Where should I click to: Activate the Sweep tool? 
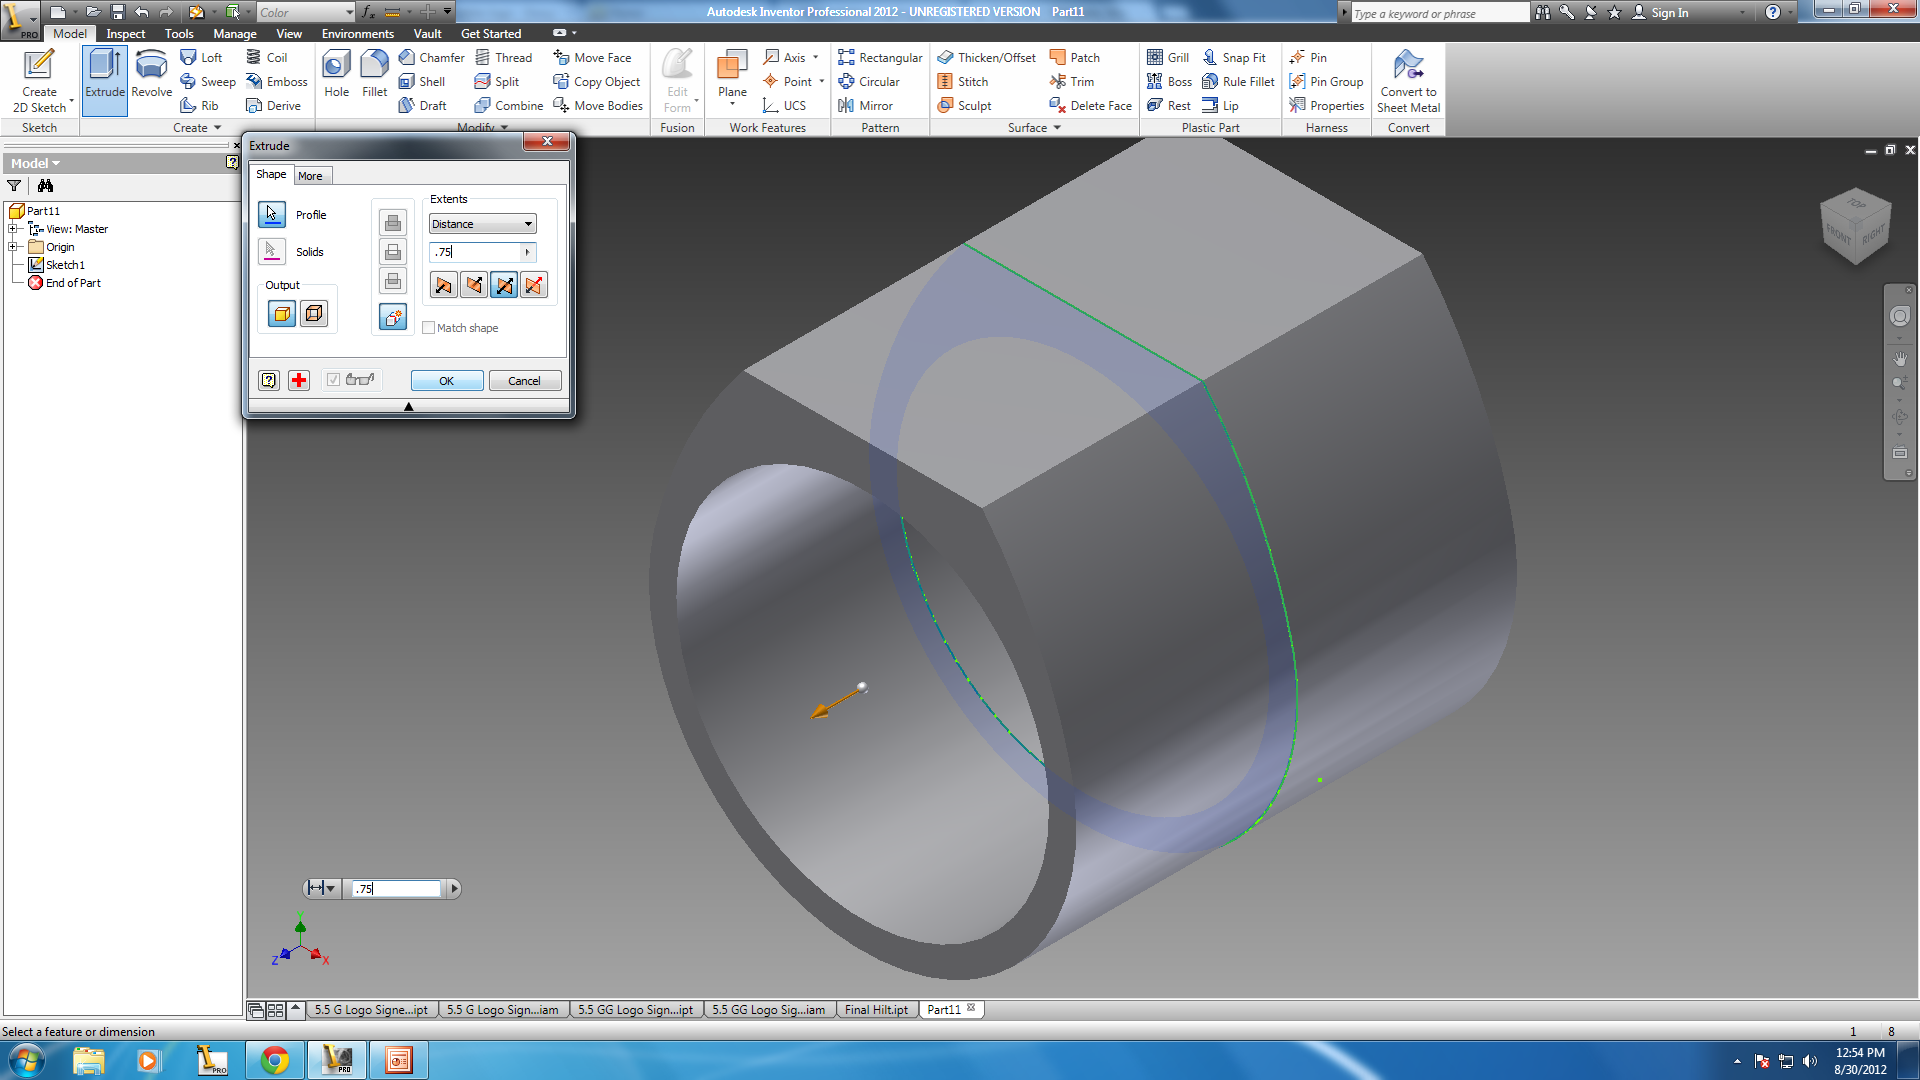tap(208, 81)
